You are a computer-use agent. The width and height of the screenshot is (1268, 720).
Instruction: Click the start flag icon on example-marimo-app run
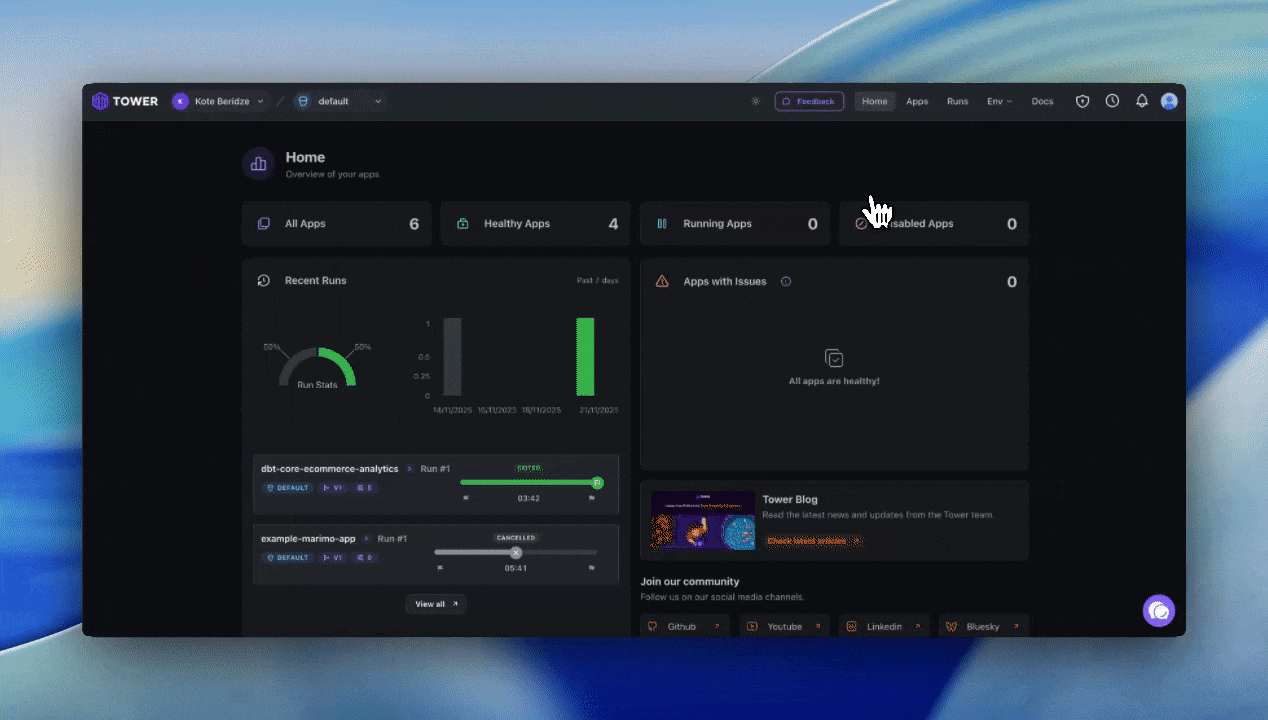(440, 568)
